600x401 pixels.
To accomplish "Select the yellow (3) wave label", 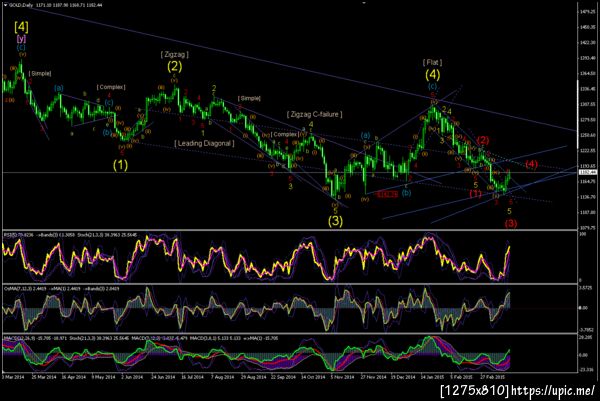I will (x=335, y=221).
